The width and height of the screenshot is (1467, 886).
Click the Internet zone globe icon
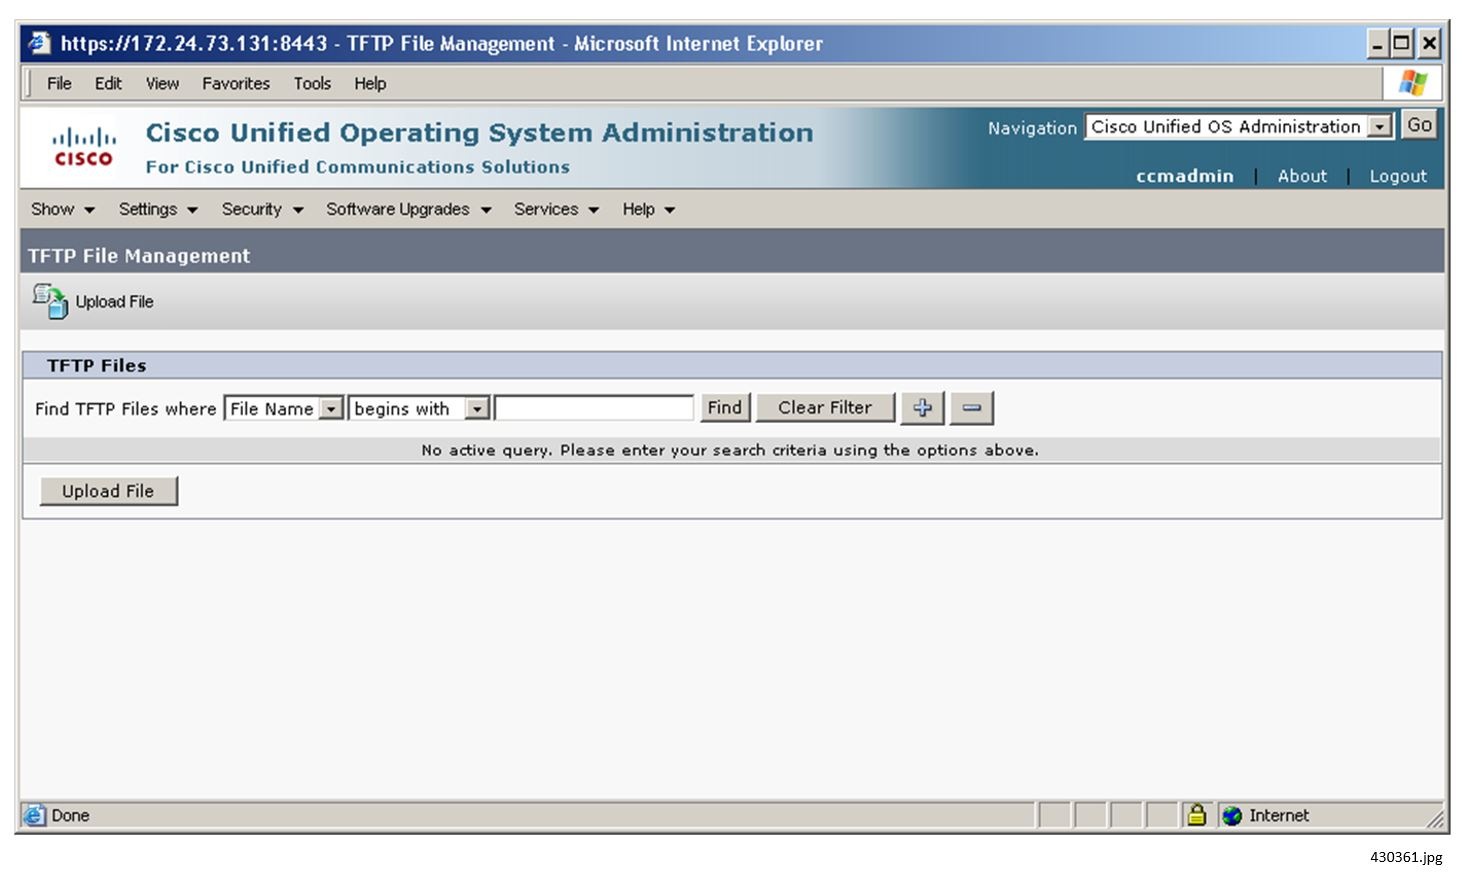click(x=1232, y=816)
